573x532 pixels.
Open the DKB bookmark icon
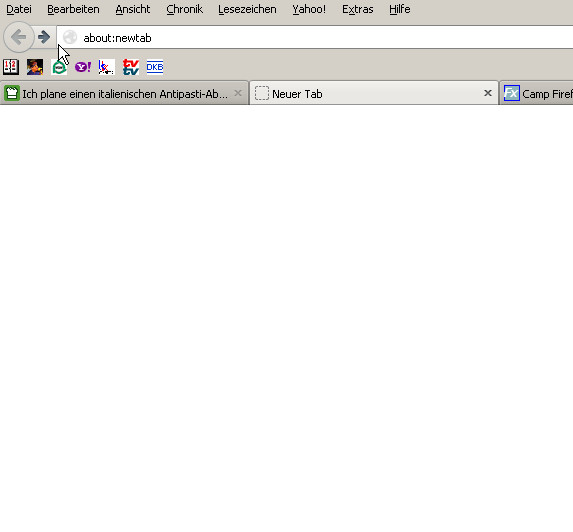[x=155, y=67]
